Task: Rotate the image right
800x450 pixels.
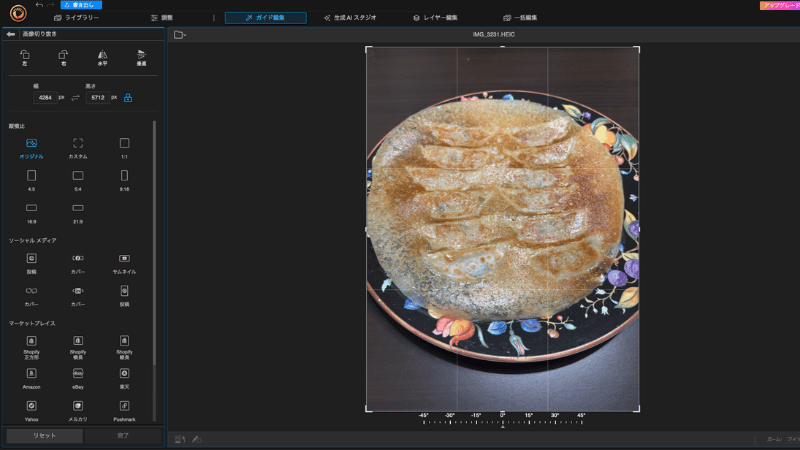Action: pyautogui.click(x=63, y=58)
